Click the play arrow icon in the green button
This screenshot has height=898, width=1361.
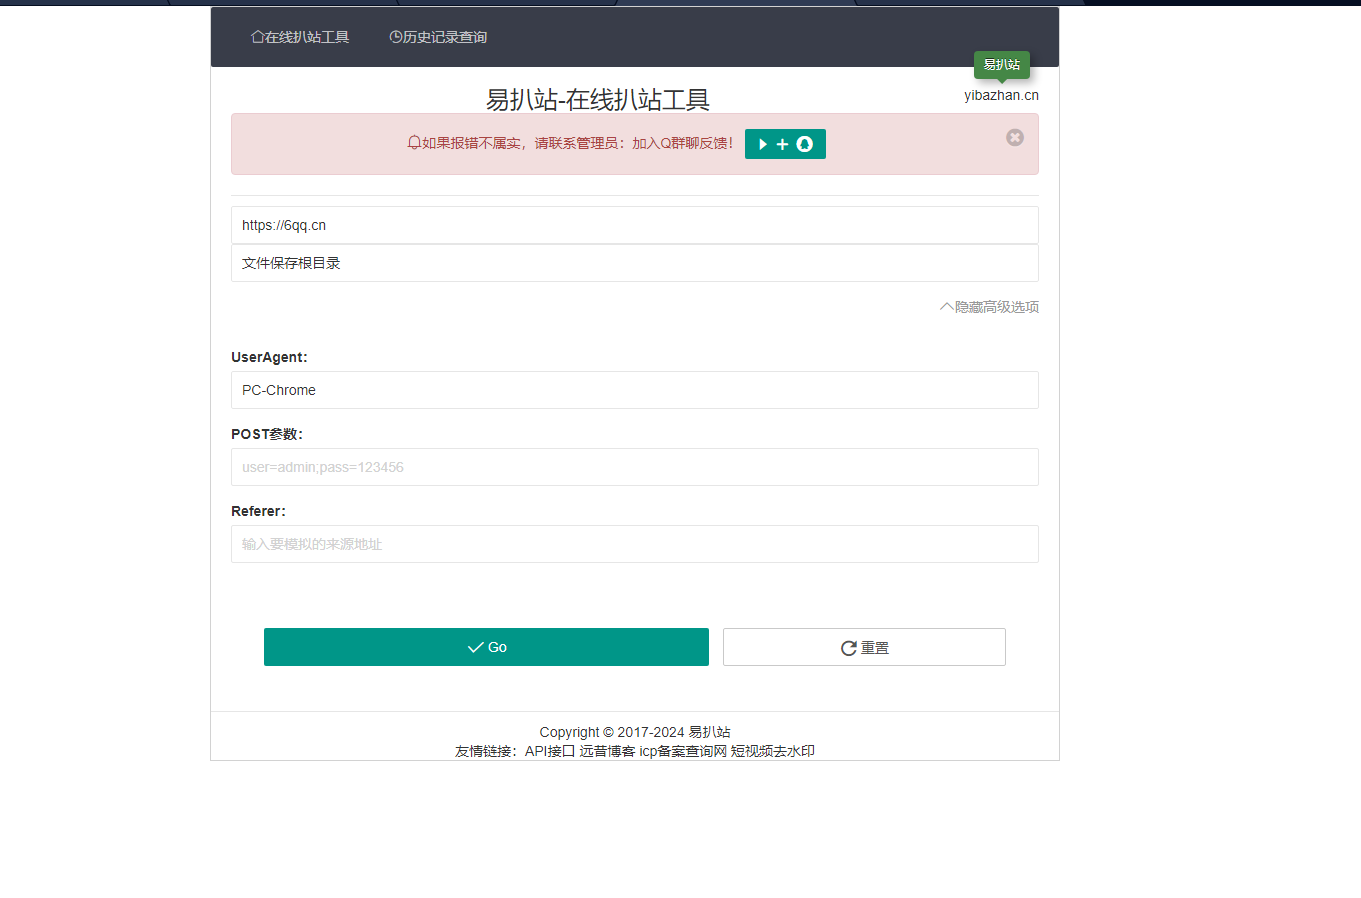(763, 143)
